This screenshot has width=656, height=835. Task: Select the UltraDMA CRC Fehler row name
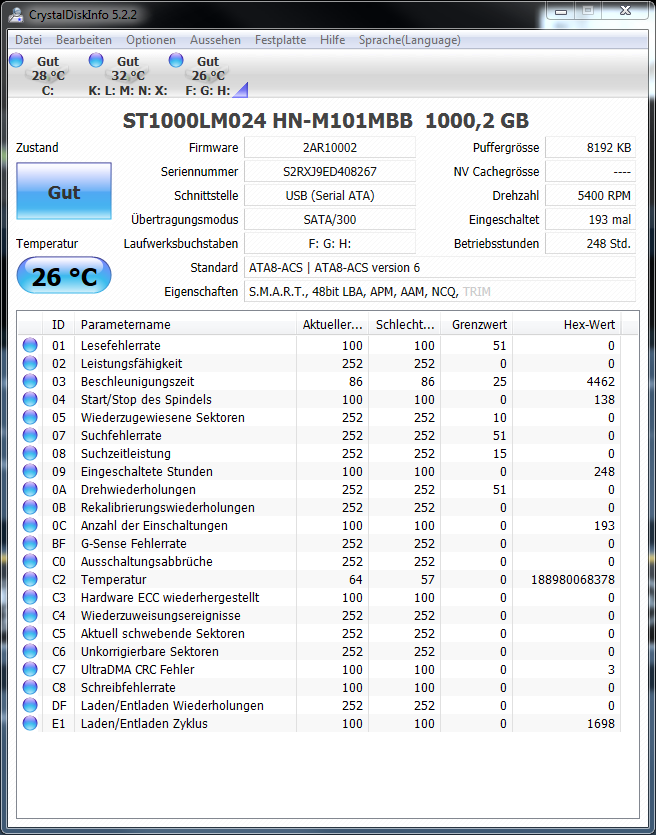tap(137, 669)
